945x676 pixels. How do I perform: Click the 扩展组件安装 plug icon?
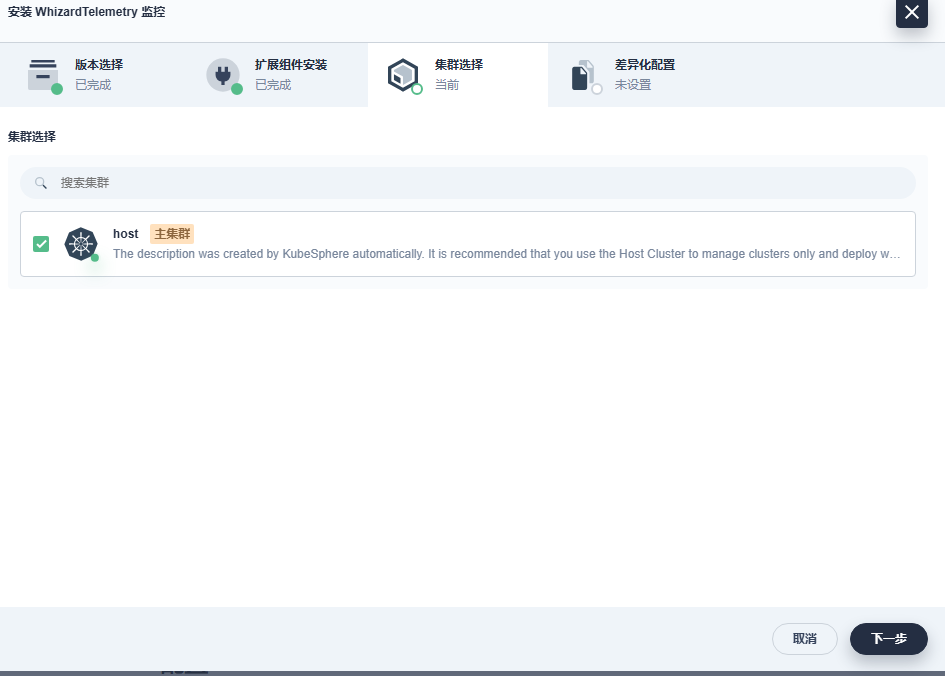pyautogui.click(x=223, y=75)
